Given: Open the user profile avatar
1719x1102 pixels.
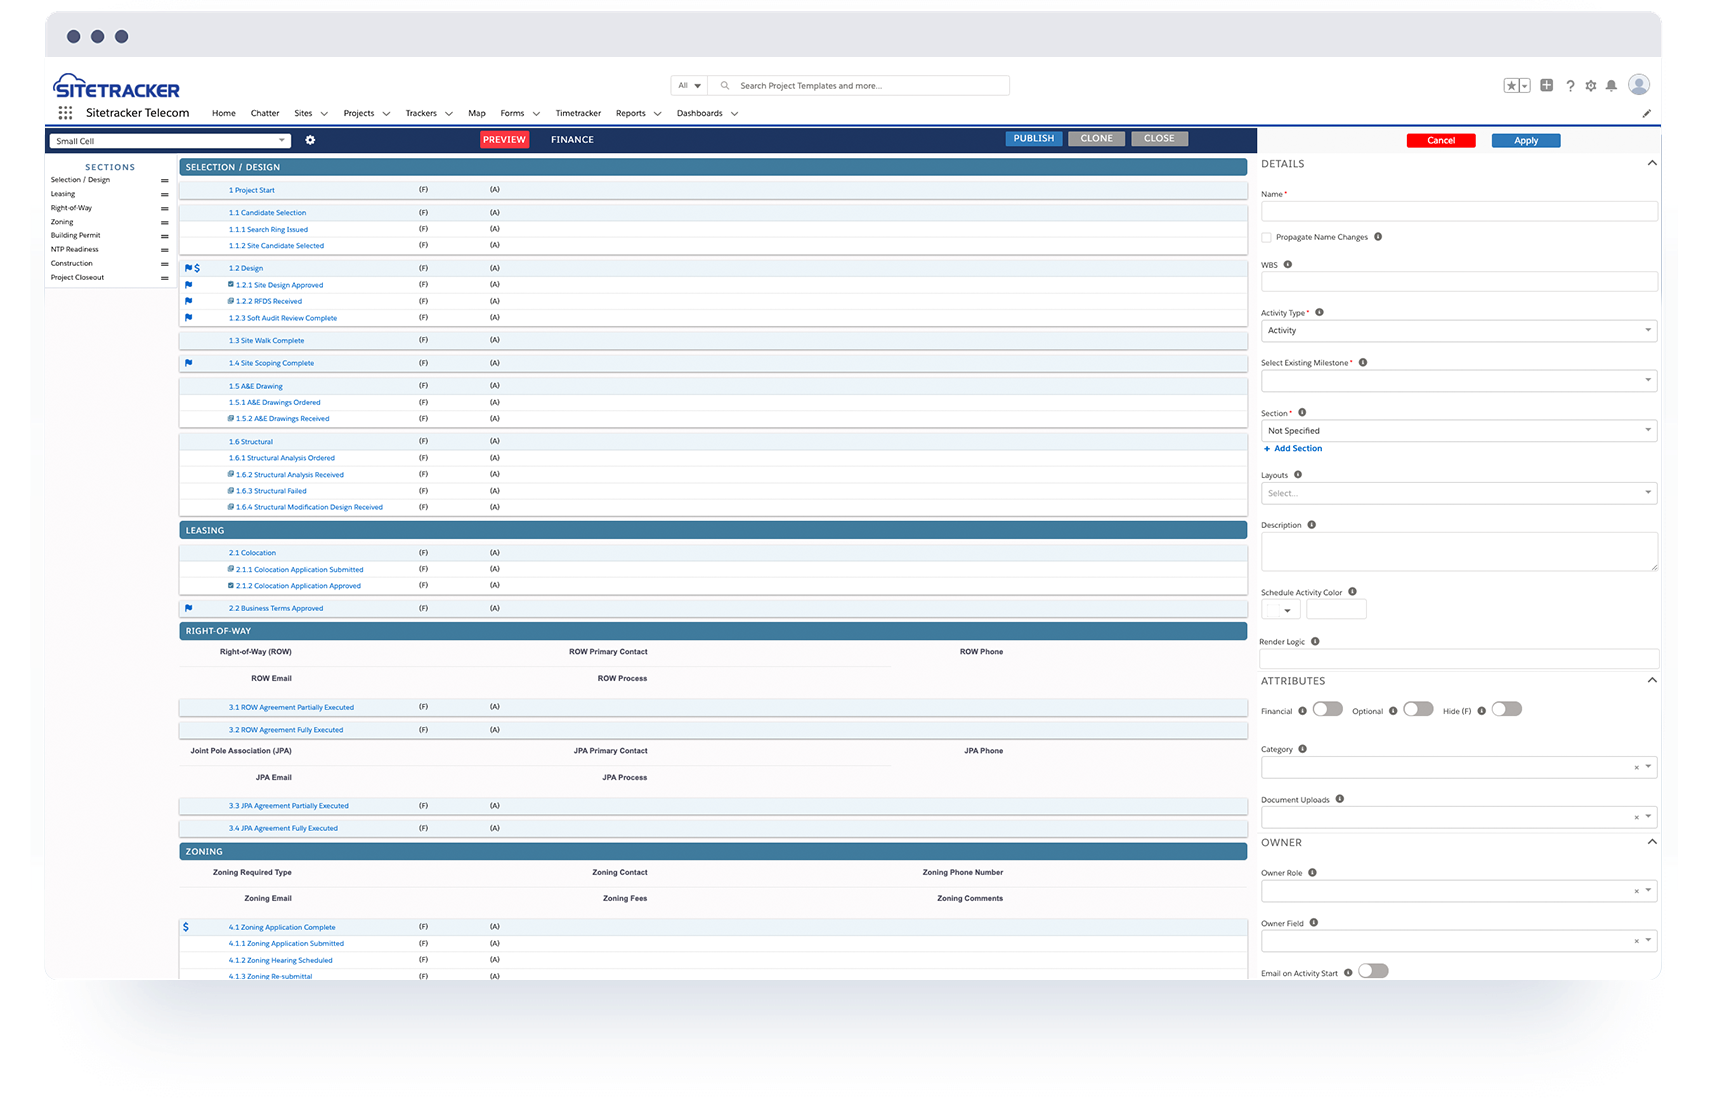Looking at the screenshot, I should coord(1638,85).
